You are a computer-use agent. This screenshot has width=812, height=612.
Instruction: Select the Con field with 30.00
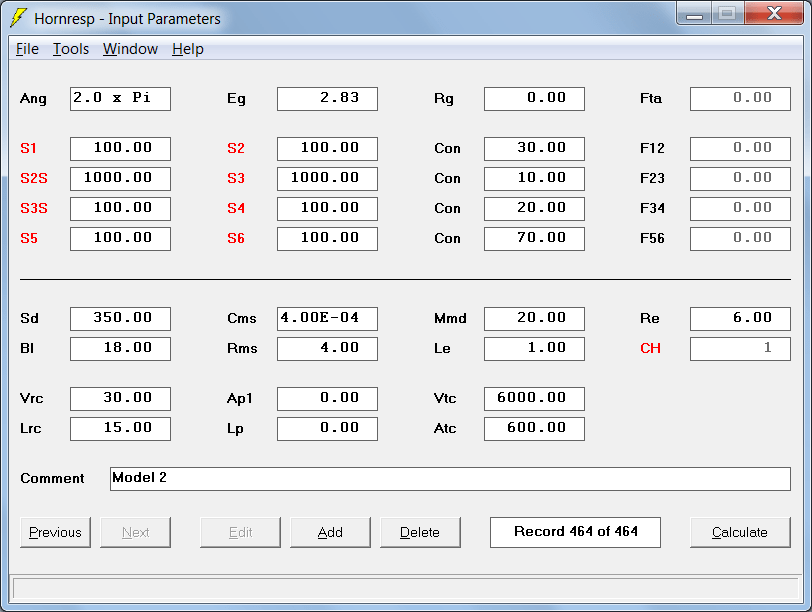coord(534,149)
